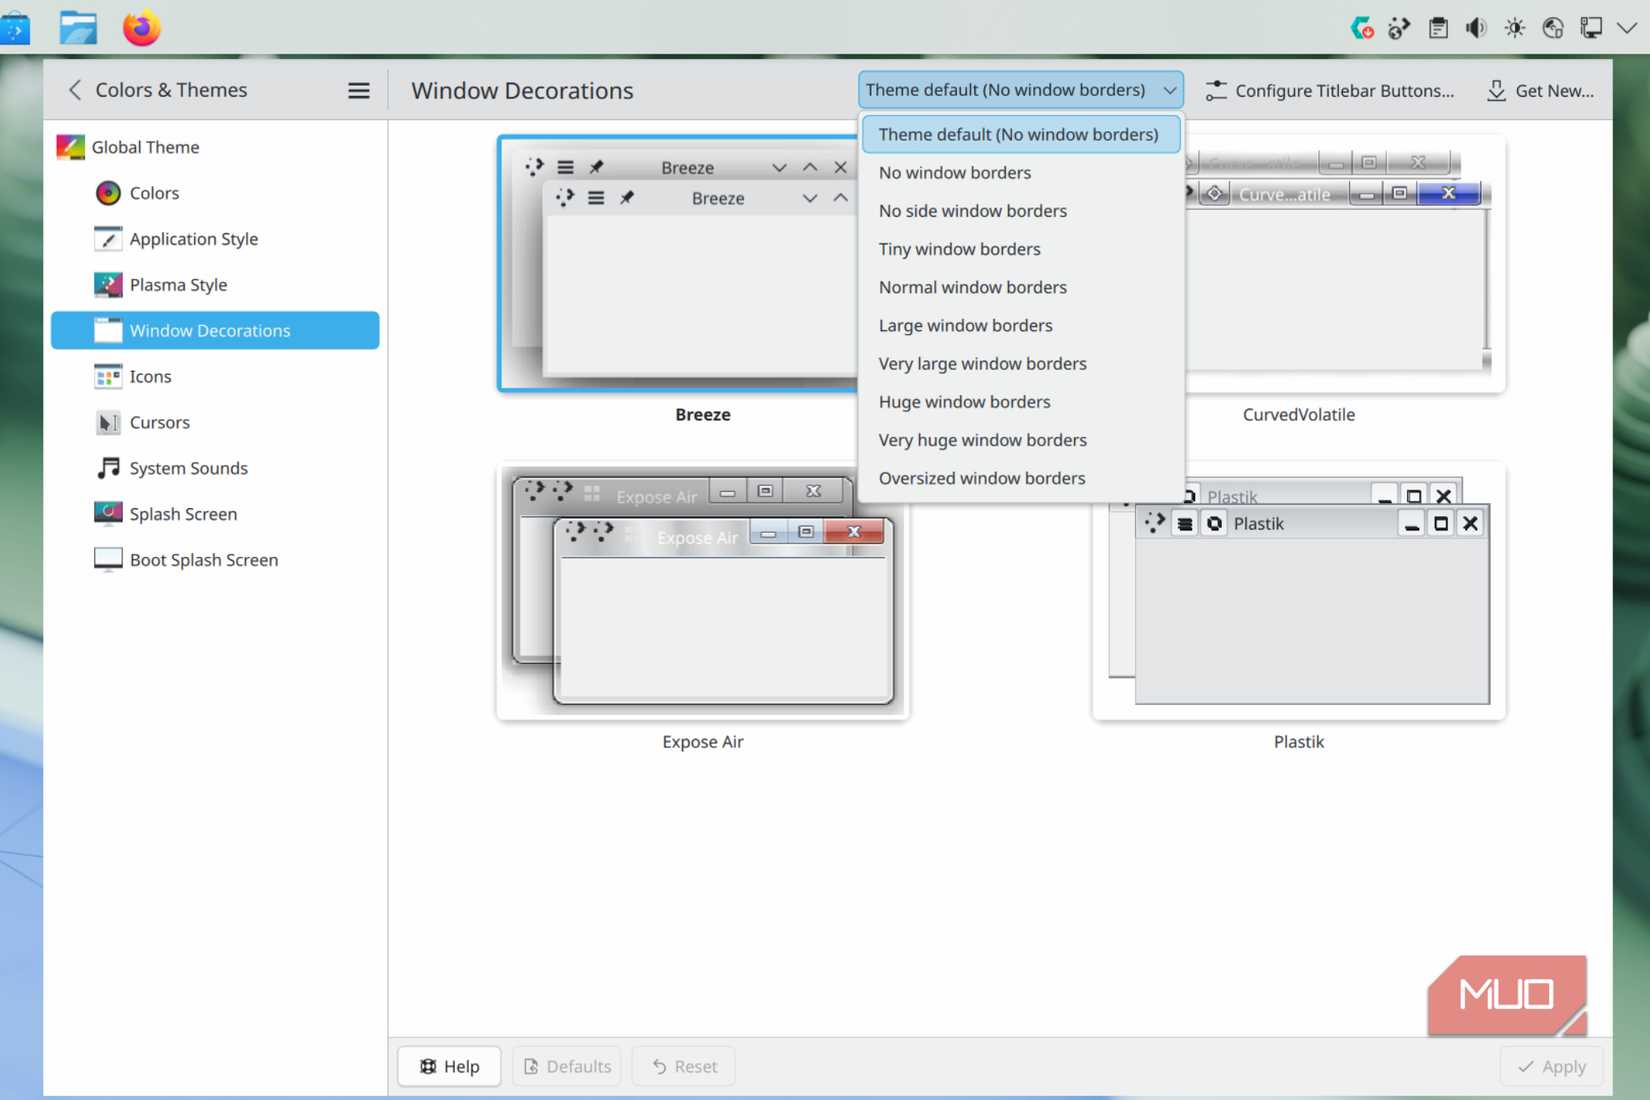Open the network globe tray icon
The height and width of the screenshot is (1100, 1650).
click(x=1553, y=28)
